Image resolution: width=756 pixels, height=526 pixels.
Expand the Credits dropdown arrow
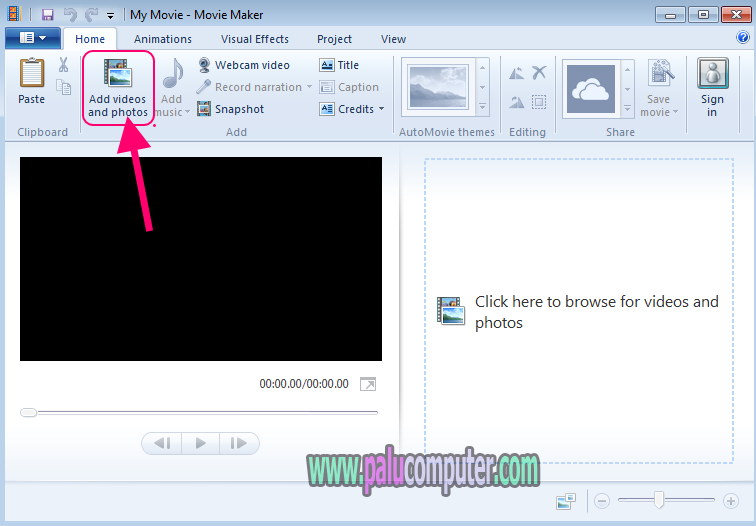tap(381, 109)
